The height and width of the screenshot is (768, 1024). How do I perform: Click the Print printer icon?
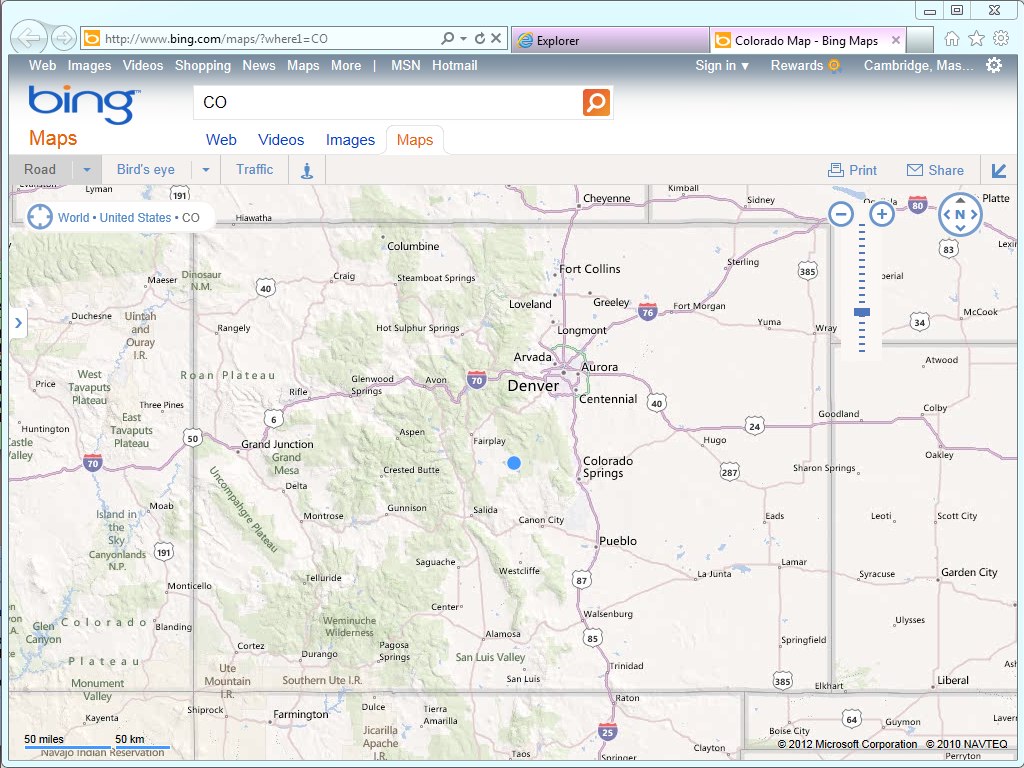(835, 170)
